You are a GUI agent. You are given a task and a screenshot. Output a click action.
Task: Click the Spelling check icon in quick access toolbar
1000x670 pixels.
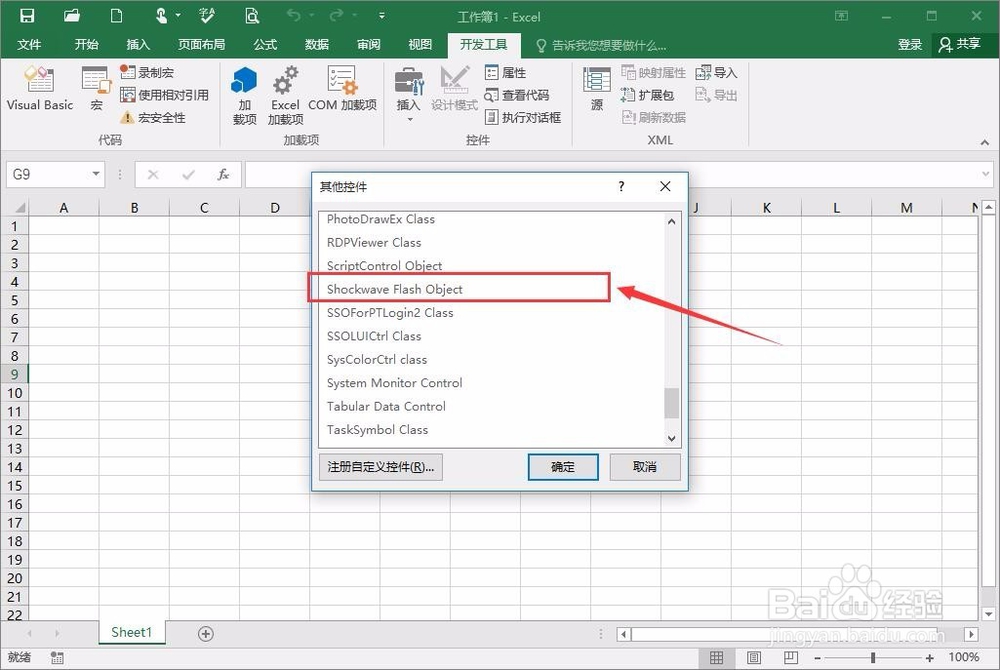207,16
